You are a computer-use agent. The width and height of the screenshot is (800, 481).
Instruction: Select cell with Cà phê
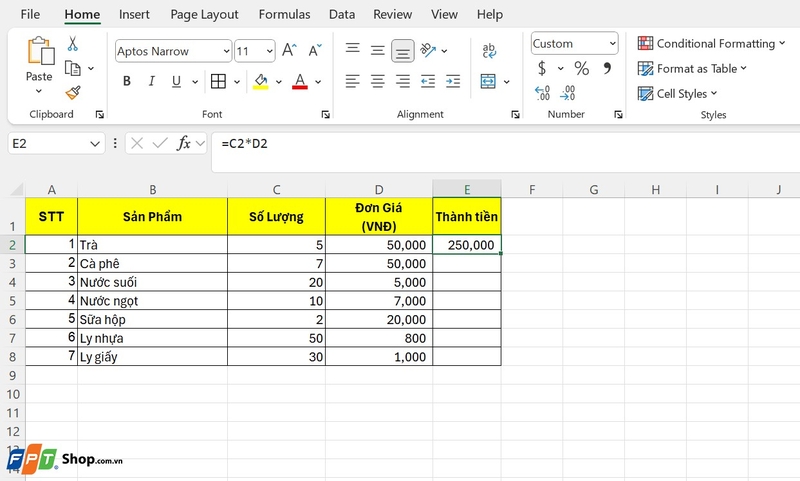pyautogui.click(x=153, y=264)
